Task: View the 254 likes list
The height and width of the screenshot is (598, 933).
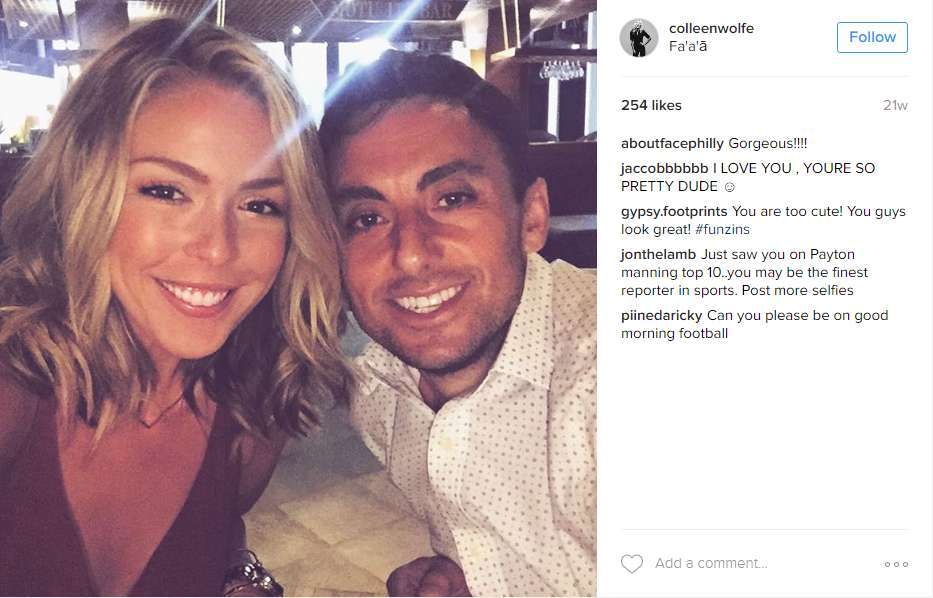Action: [651, 105]
